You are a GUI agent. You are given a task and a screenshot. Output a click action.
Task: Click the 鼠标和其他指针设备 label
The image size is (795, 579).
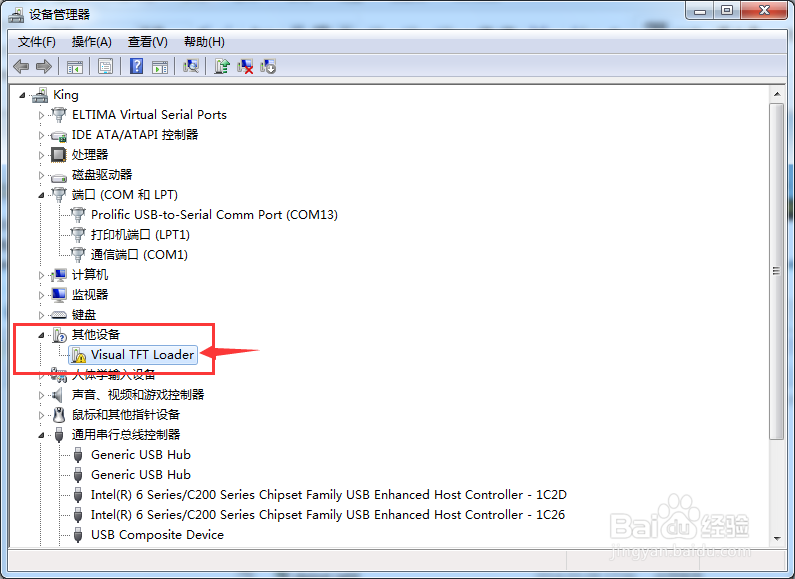coord(126,415)
